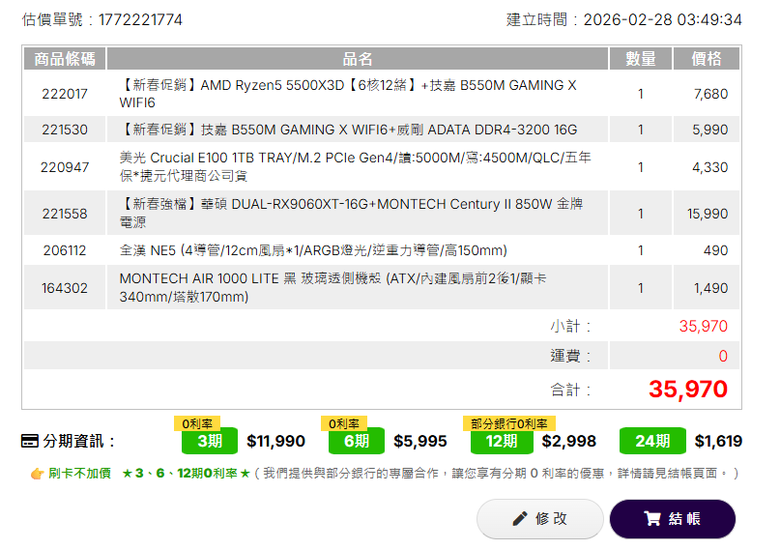Click the 品名 column header
Viewport: 780px width, 550px height.
click(x=357, y=59)
